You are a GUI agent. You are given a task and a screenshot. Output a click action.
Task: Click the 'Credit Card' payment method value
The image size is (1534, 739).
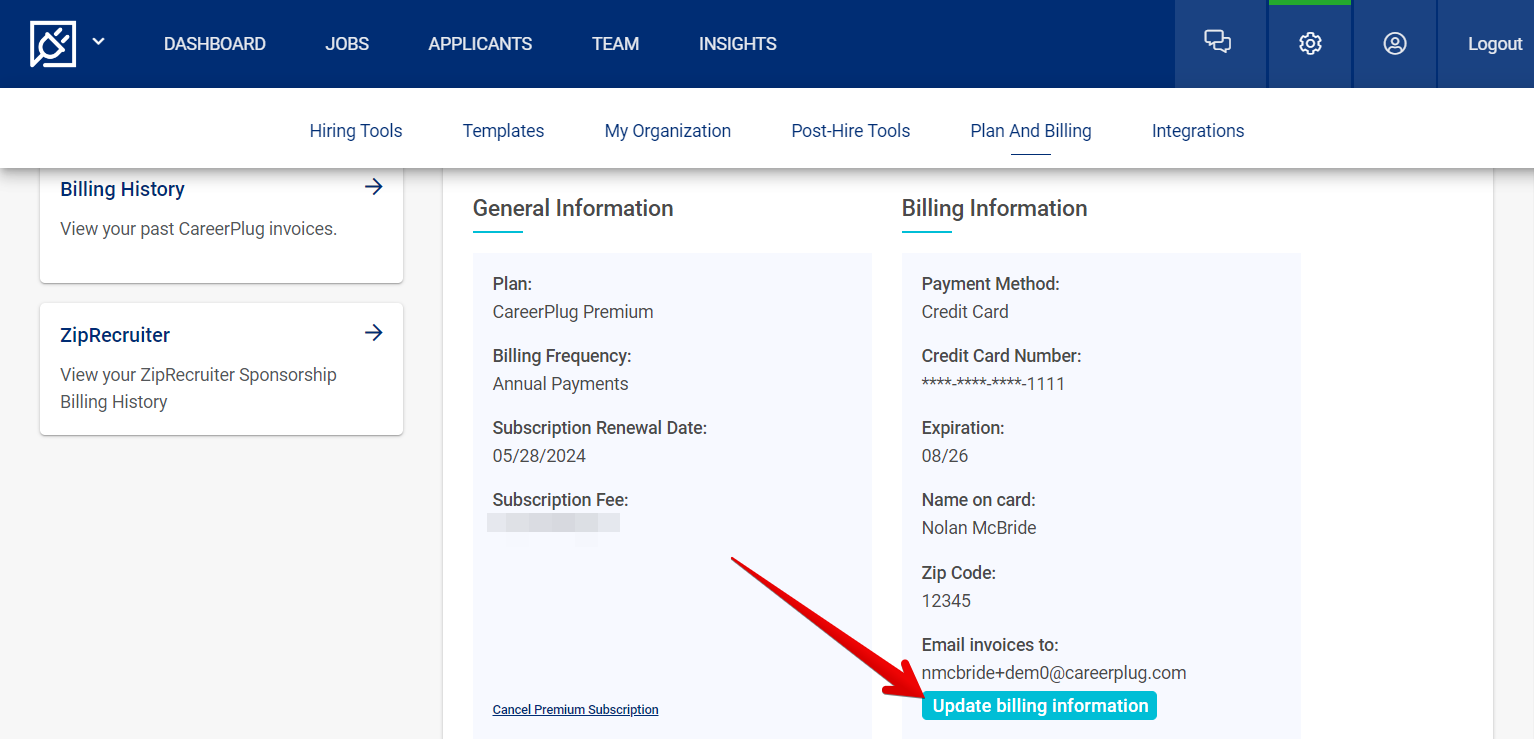tap(965, 312)
